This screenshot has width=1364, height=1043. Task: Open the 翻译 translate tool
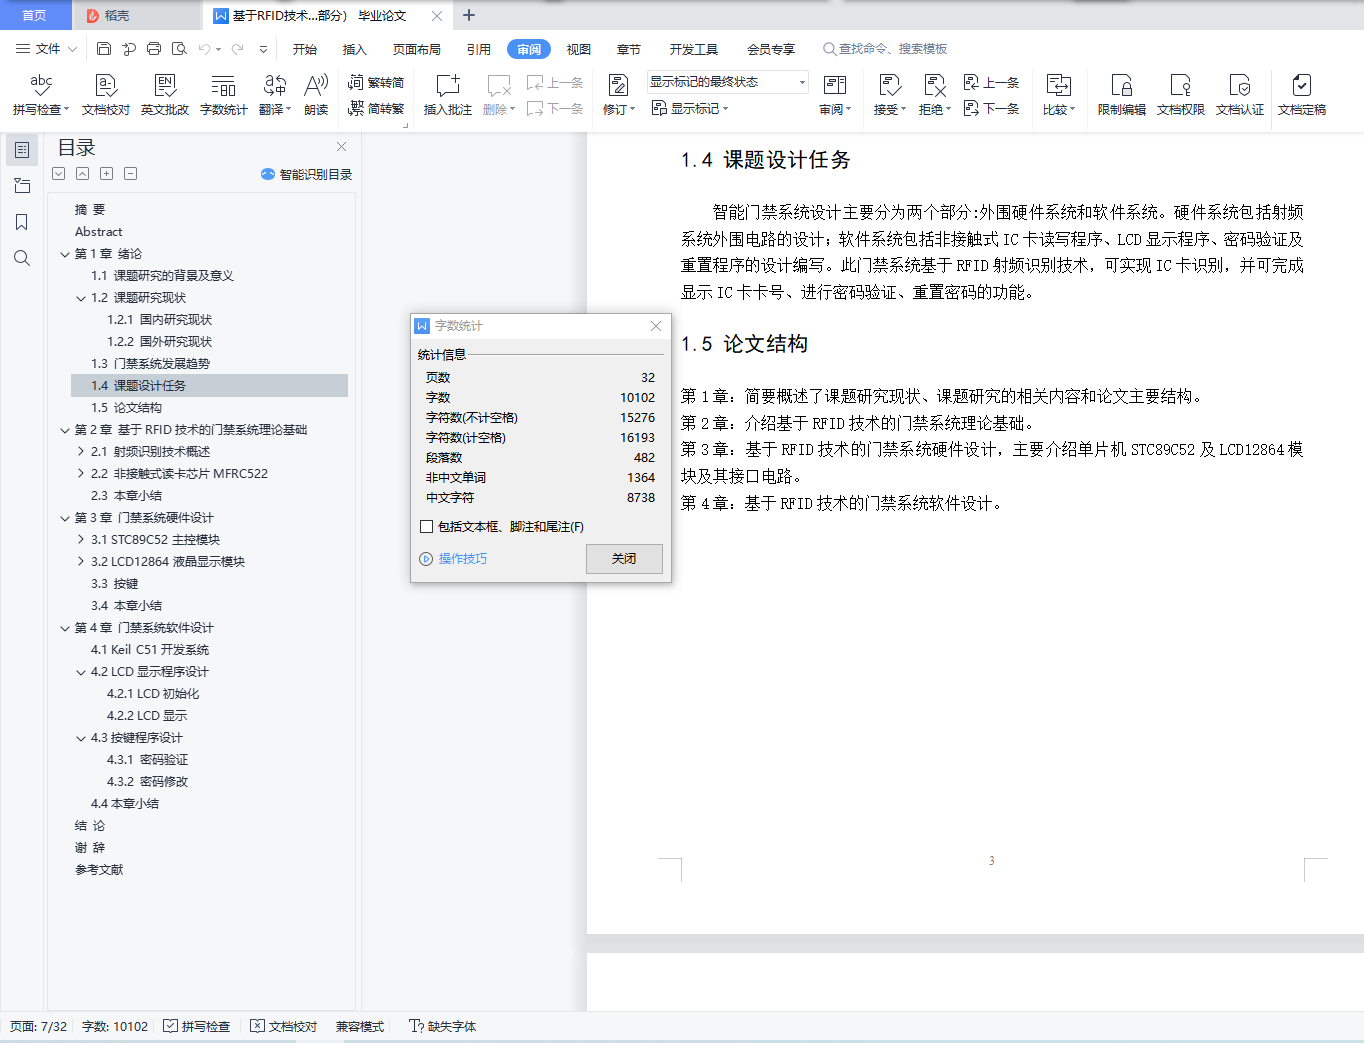click(274, 95)
